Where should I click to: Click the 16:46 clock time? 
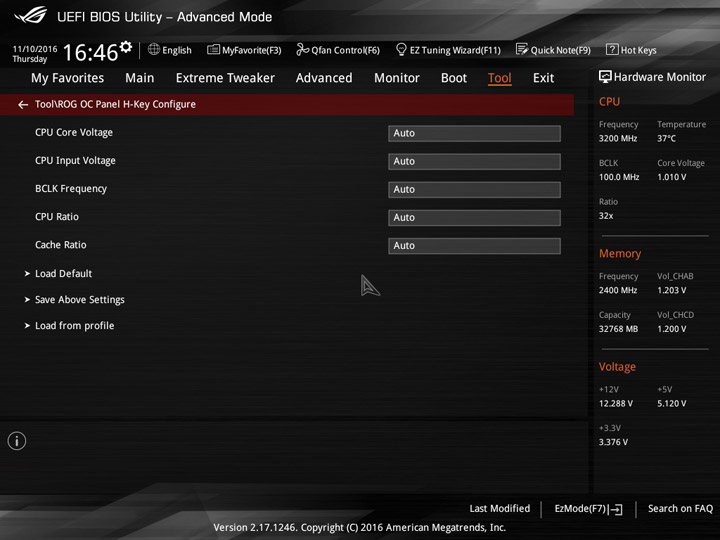[90, 52]
